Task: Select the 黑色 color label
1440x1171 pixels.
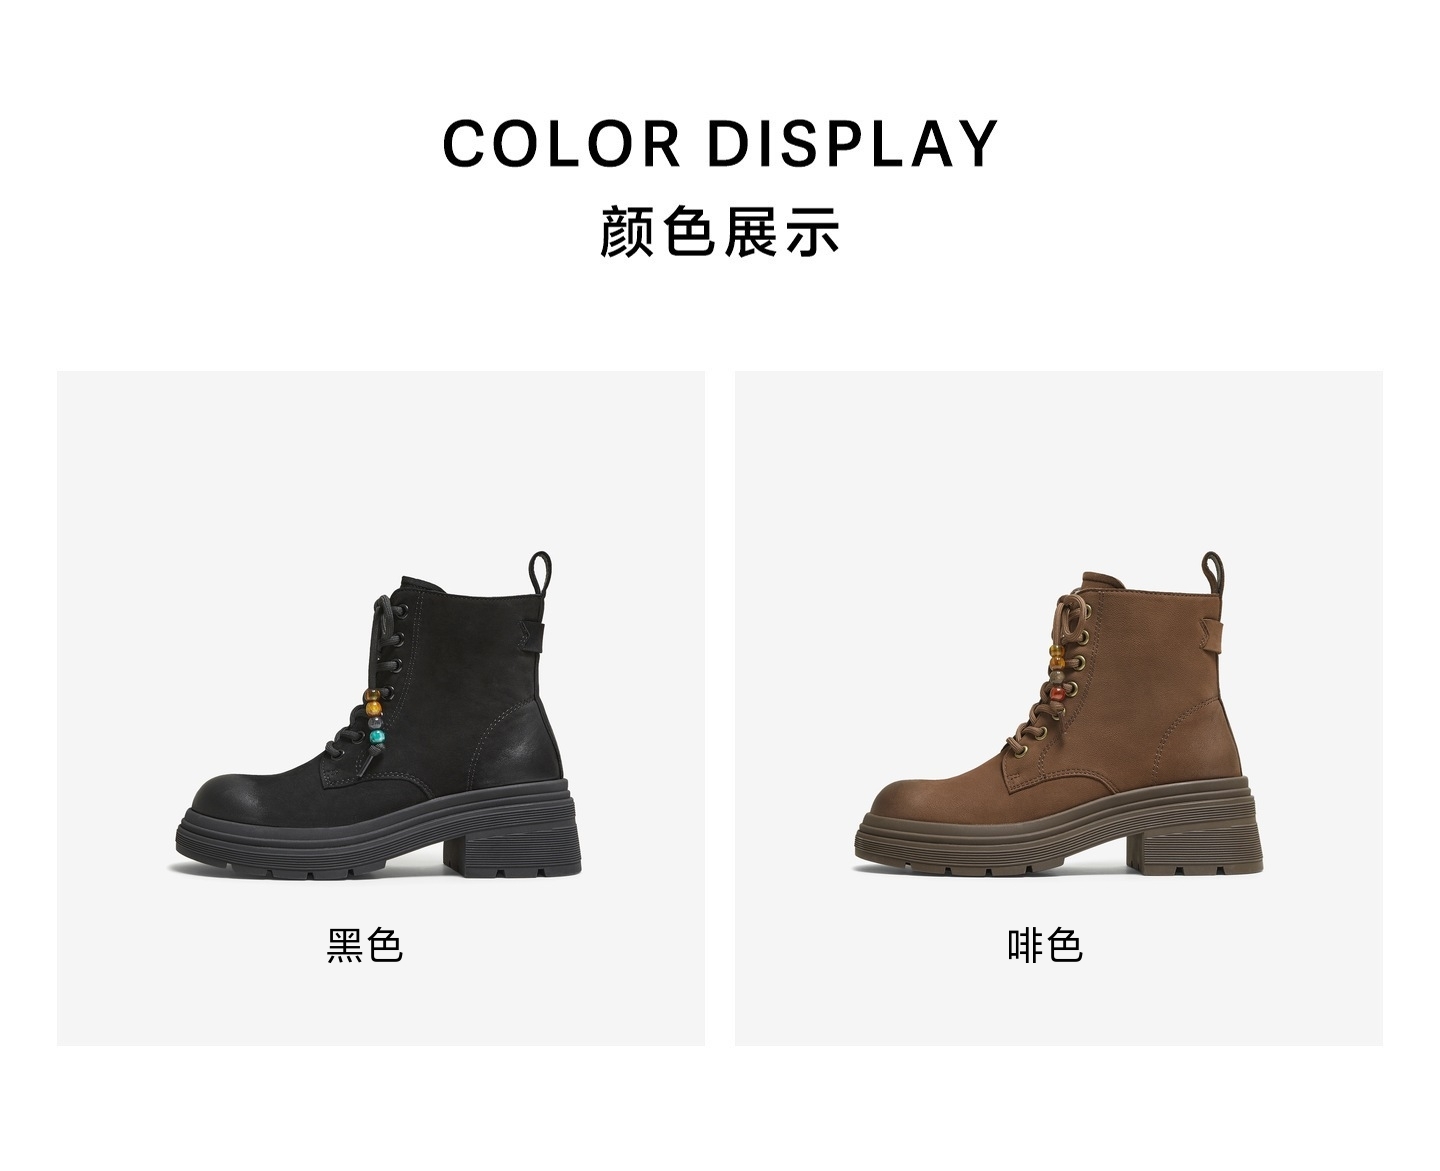Action: click(364, 945)
